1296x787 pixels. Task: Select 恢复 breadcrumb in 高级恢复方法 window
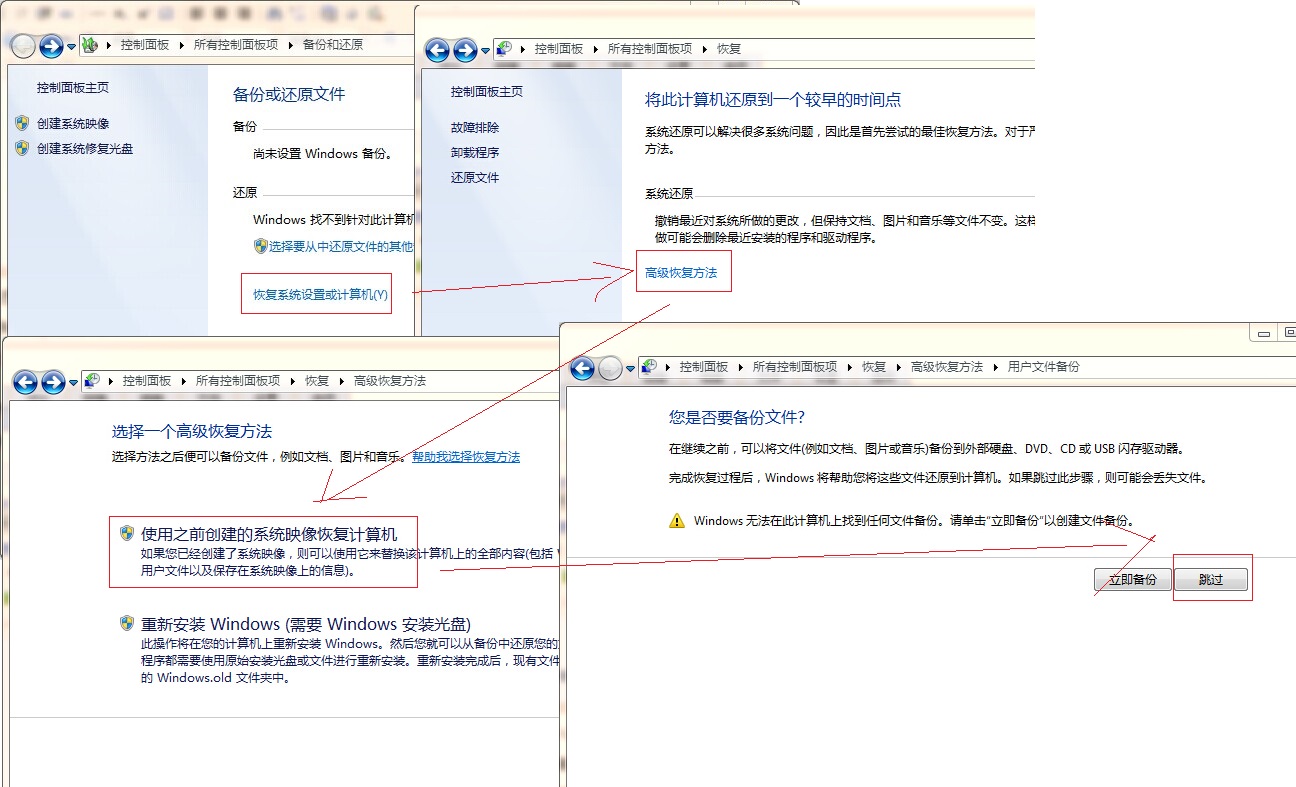(x=317, y=381)
